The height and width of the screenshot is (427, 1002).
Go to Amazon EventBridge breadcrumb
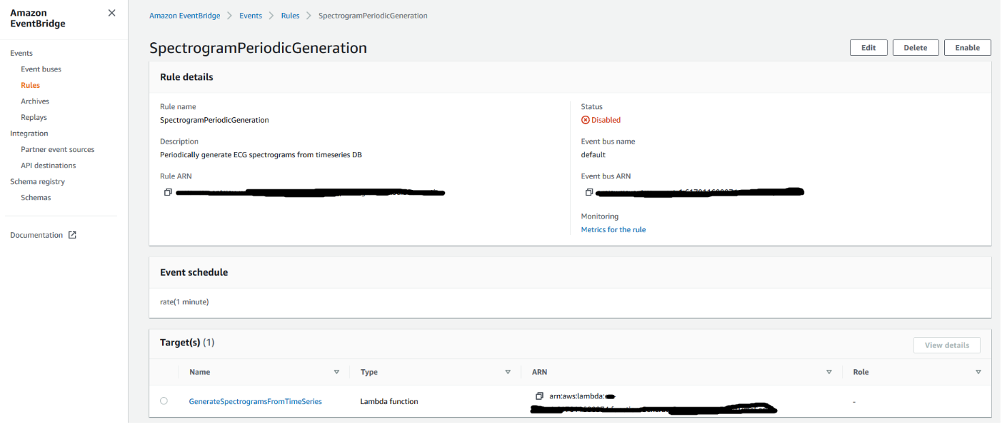[x=185, y=15]
